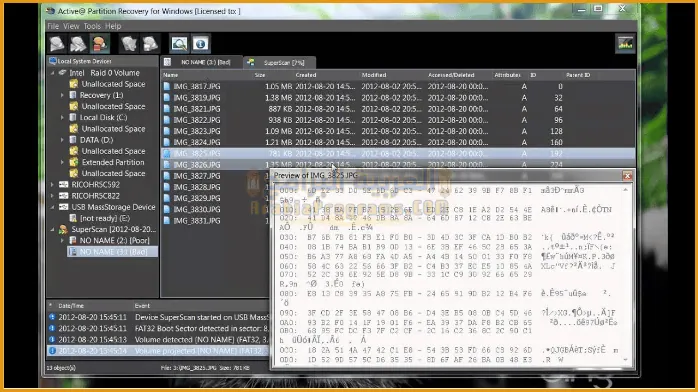Click the drive icon next to DATA (D:)

coord(73,140)
